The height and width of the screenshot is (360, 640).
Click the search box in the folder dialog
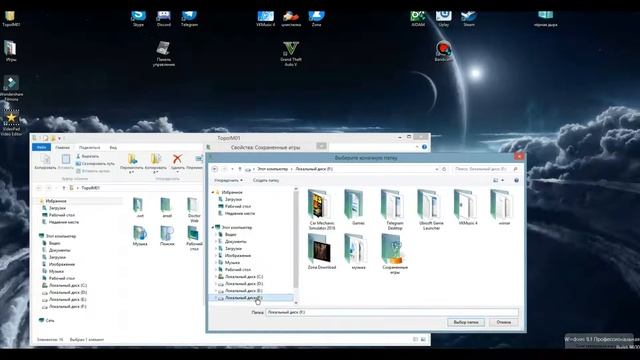(486, 169)
